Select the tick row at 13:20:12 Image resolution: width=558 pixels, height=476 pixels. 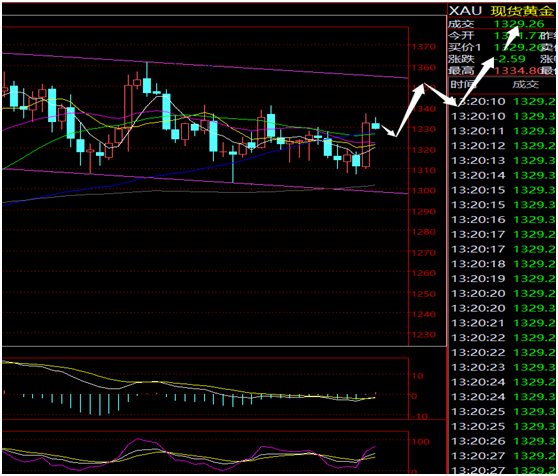click(x=503, y=146)
